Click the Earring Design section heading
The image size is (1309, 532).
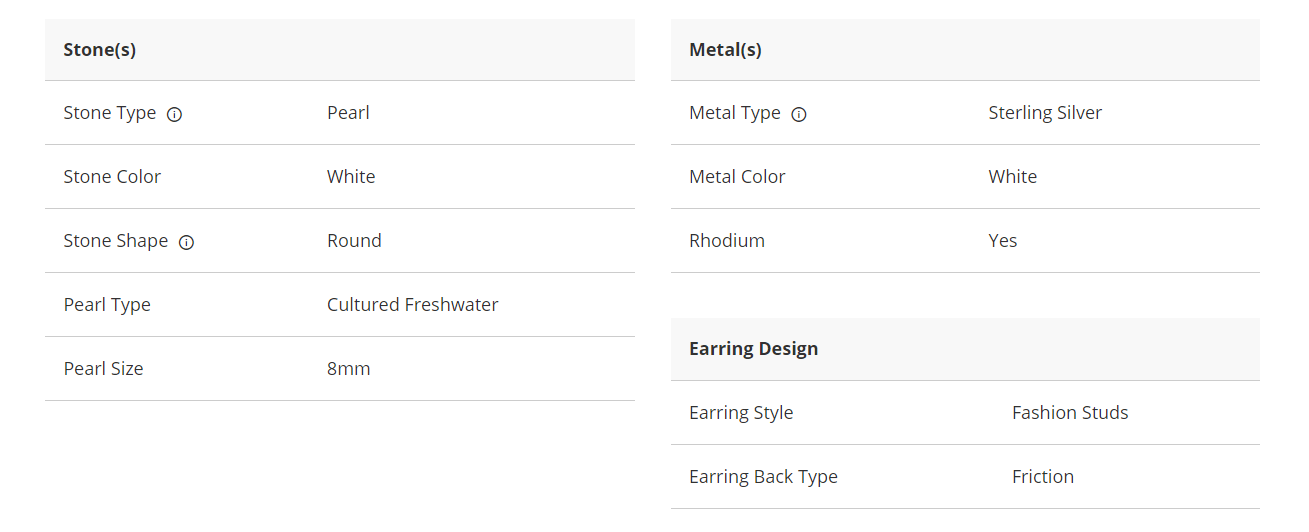coord(753,349)
